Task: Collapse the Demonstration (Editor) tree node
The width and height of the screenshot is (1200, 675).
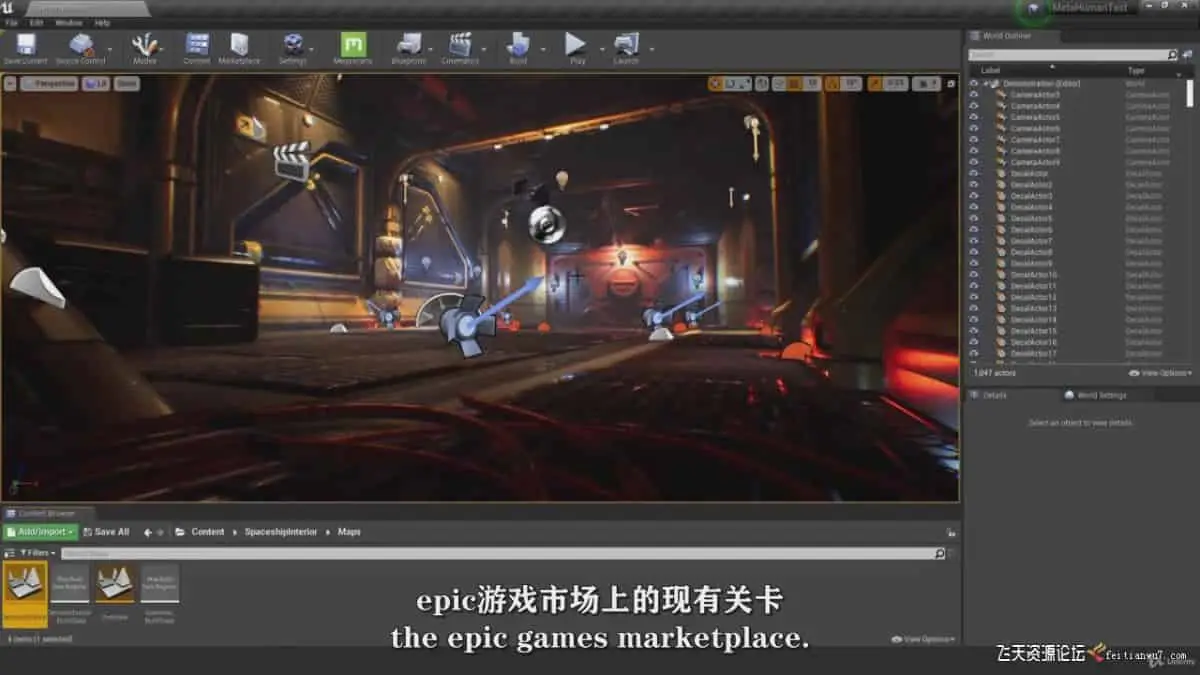Action: (986, 83)
